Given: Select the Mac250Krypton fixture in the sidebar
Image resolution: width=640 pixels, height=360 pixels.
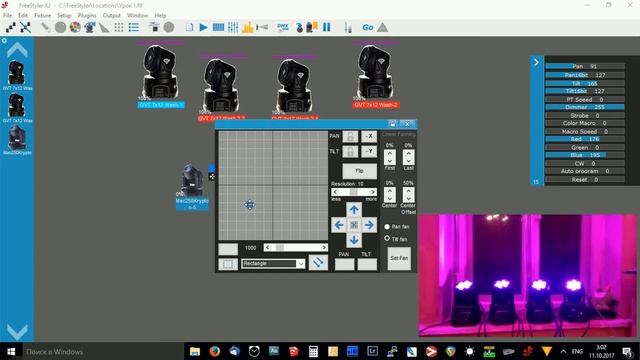Looking at the screenshot, I should pos(17,140).
